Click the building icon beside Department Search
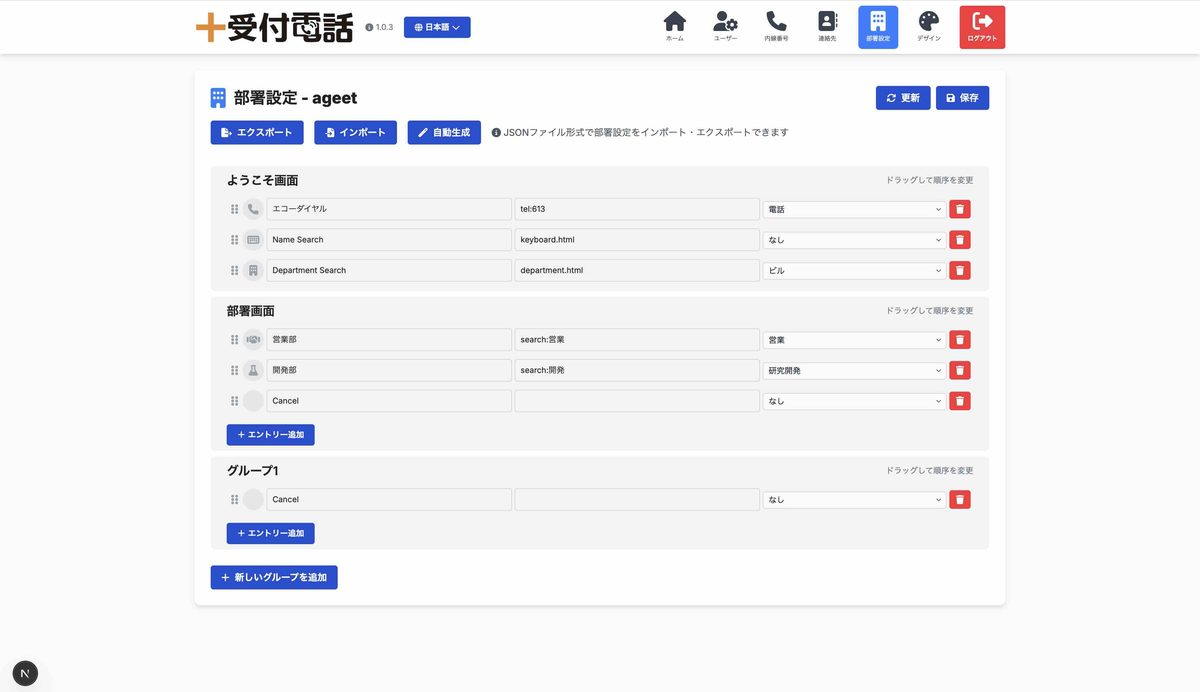Image resolution: width=1200 pixels, height=692 pixels. pyautogui.click(x=253, y=270)
